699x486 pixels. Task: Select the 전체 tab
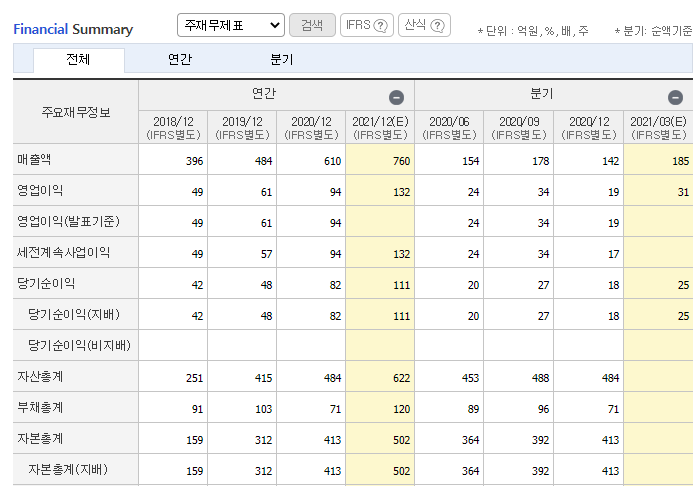click(x=78, y=60)
